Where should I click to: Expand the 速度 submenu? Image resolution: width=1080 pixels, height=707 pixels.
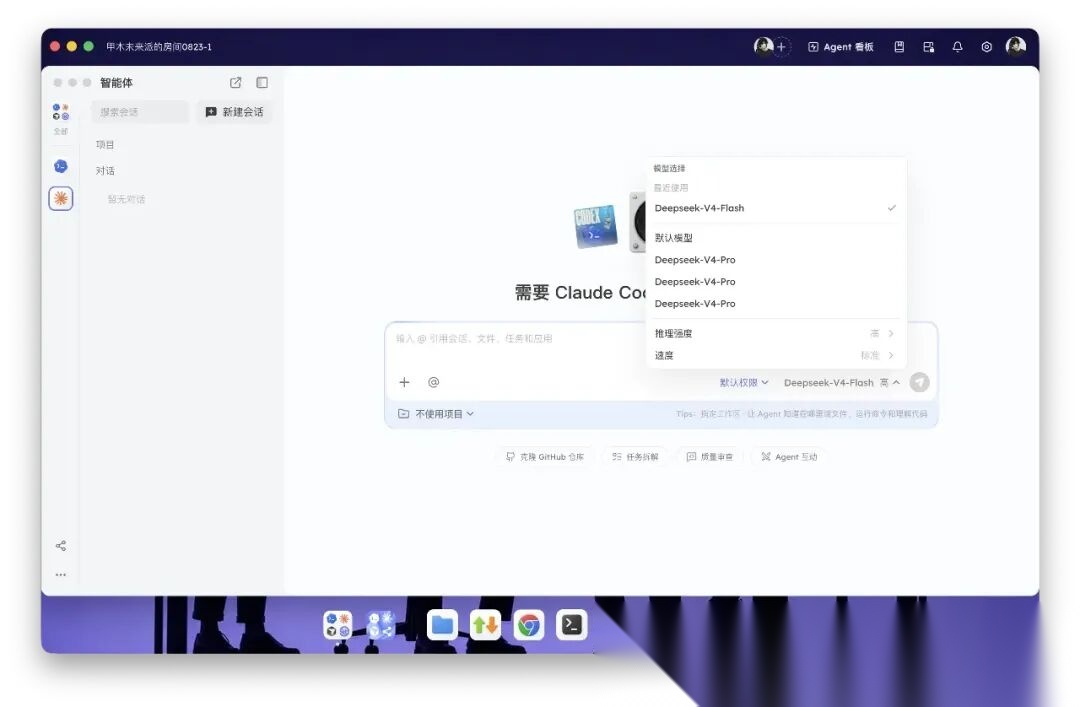coord(776,356)
